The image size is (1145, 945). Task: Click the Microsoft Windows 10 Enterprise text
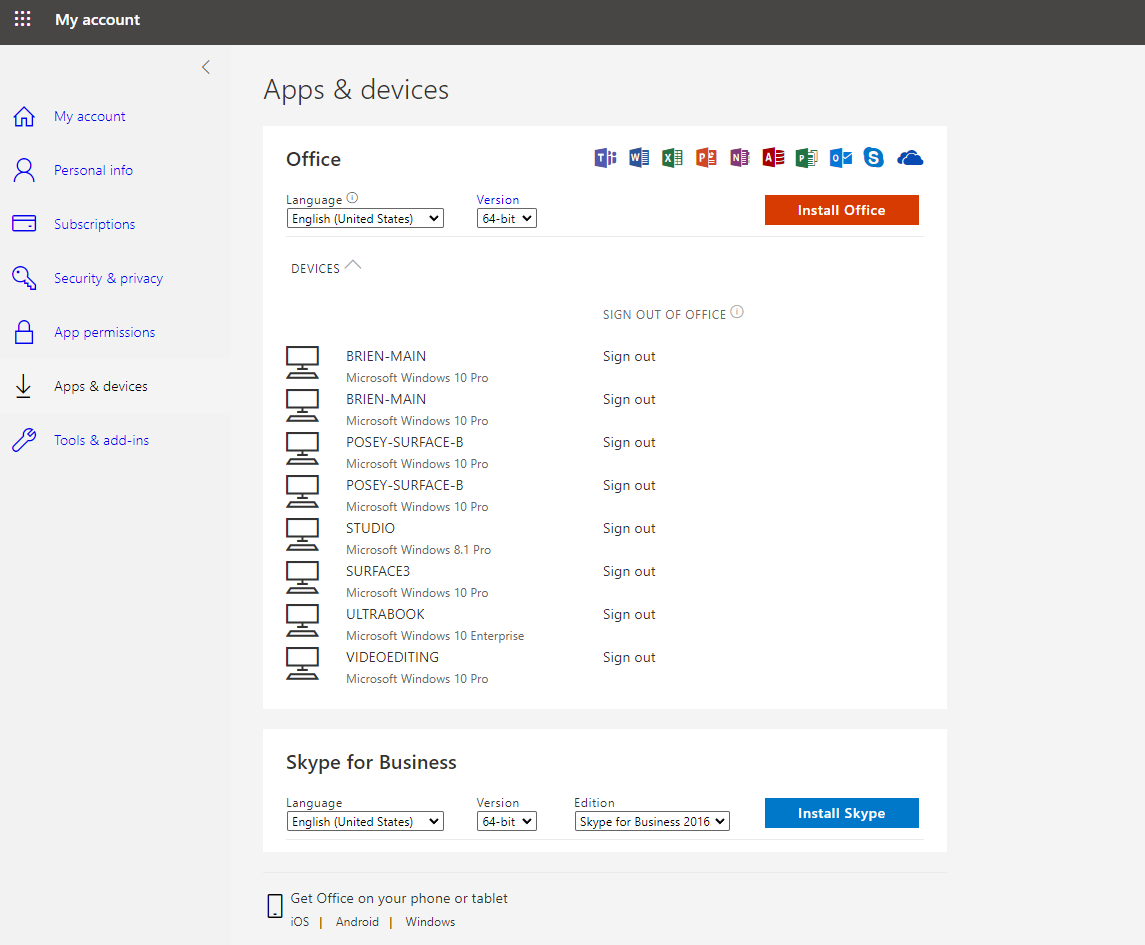(x=435, y=636)
